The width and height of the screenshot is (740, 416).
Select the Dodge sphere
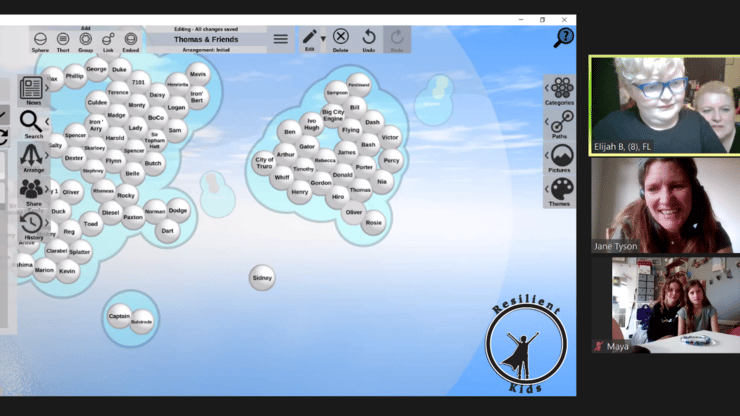(178, 211)
